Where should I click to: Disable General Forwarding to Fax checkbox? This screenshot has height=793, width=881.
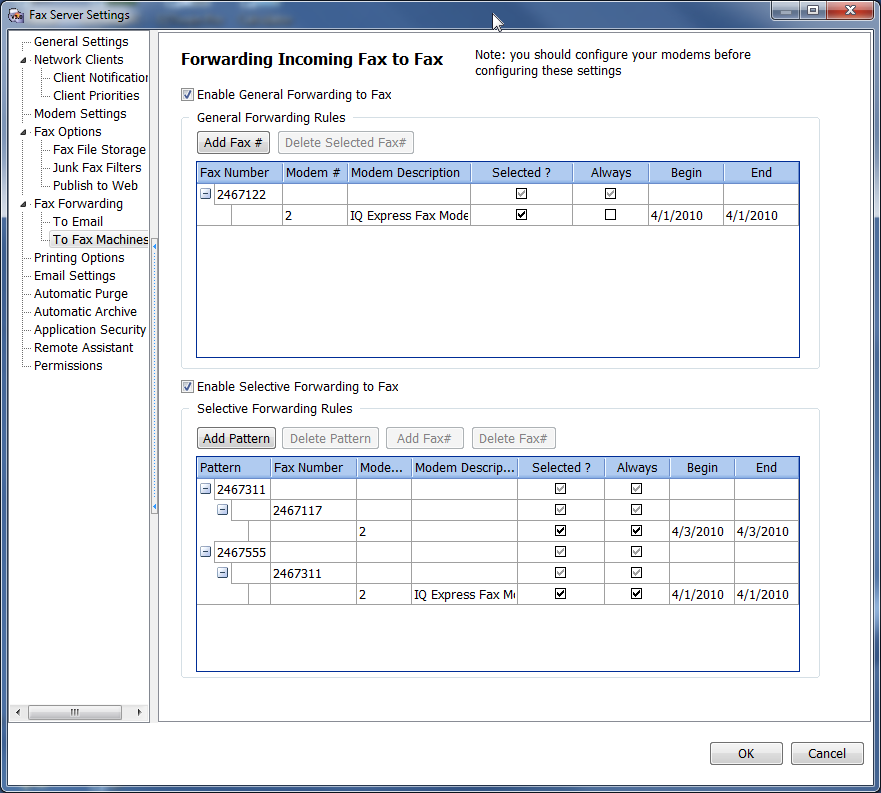187,95
